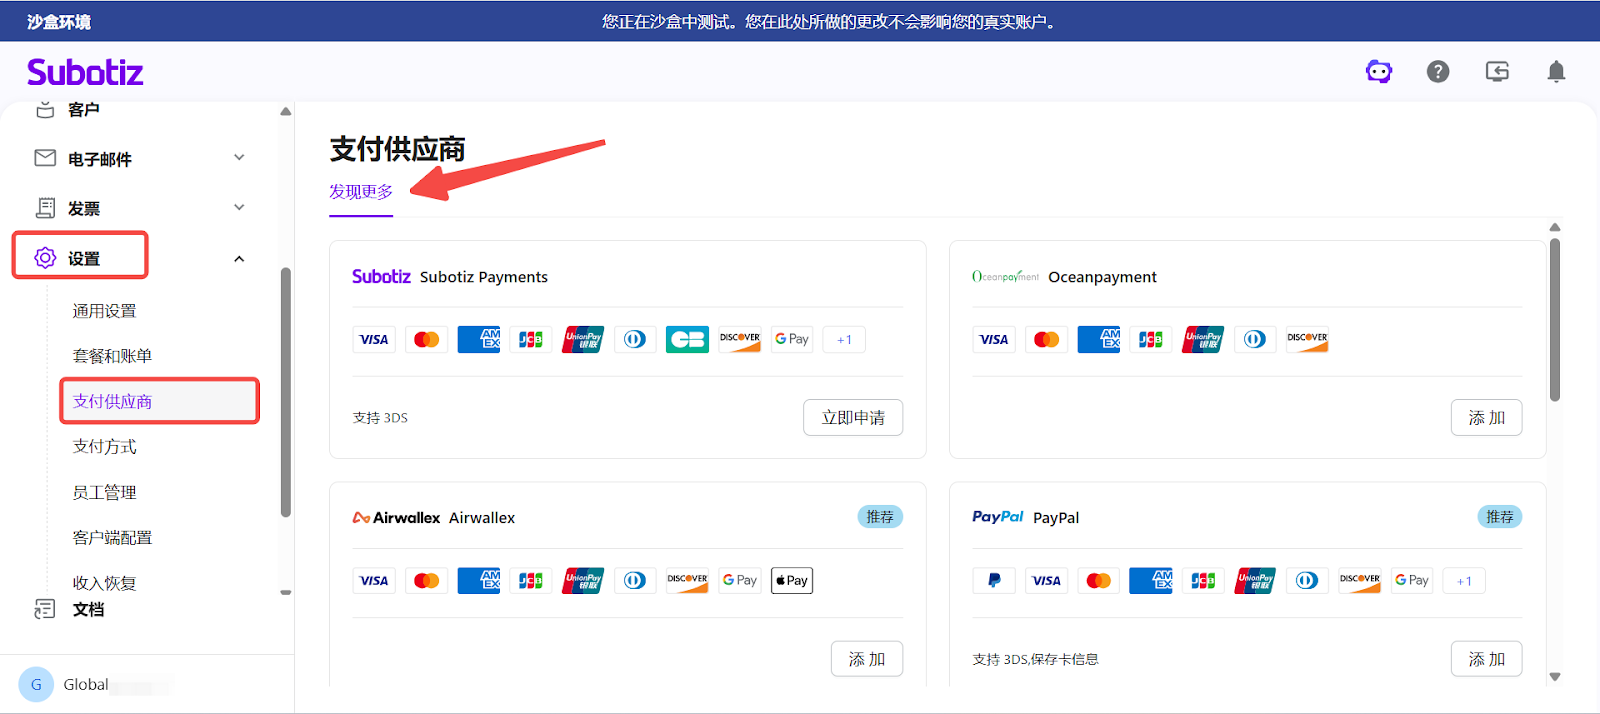Click 立即申请 for Subotiz Payments
Viewport: 1600px width, 714px height.
[x=853, y=418]
